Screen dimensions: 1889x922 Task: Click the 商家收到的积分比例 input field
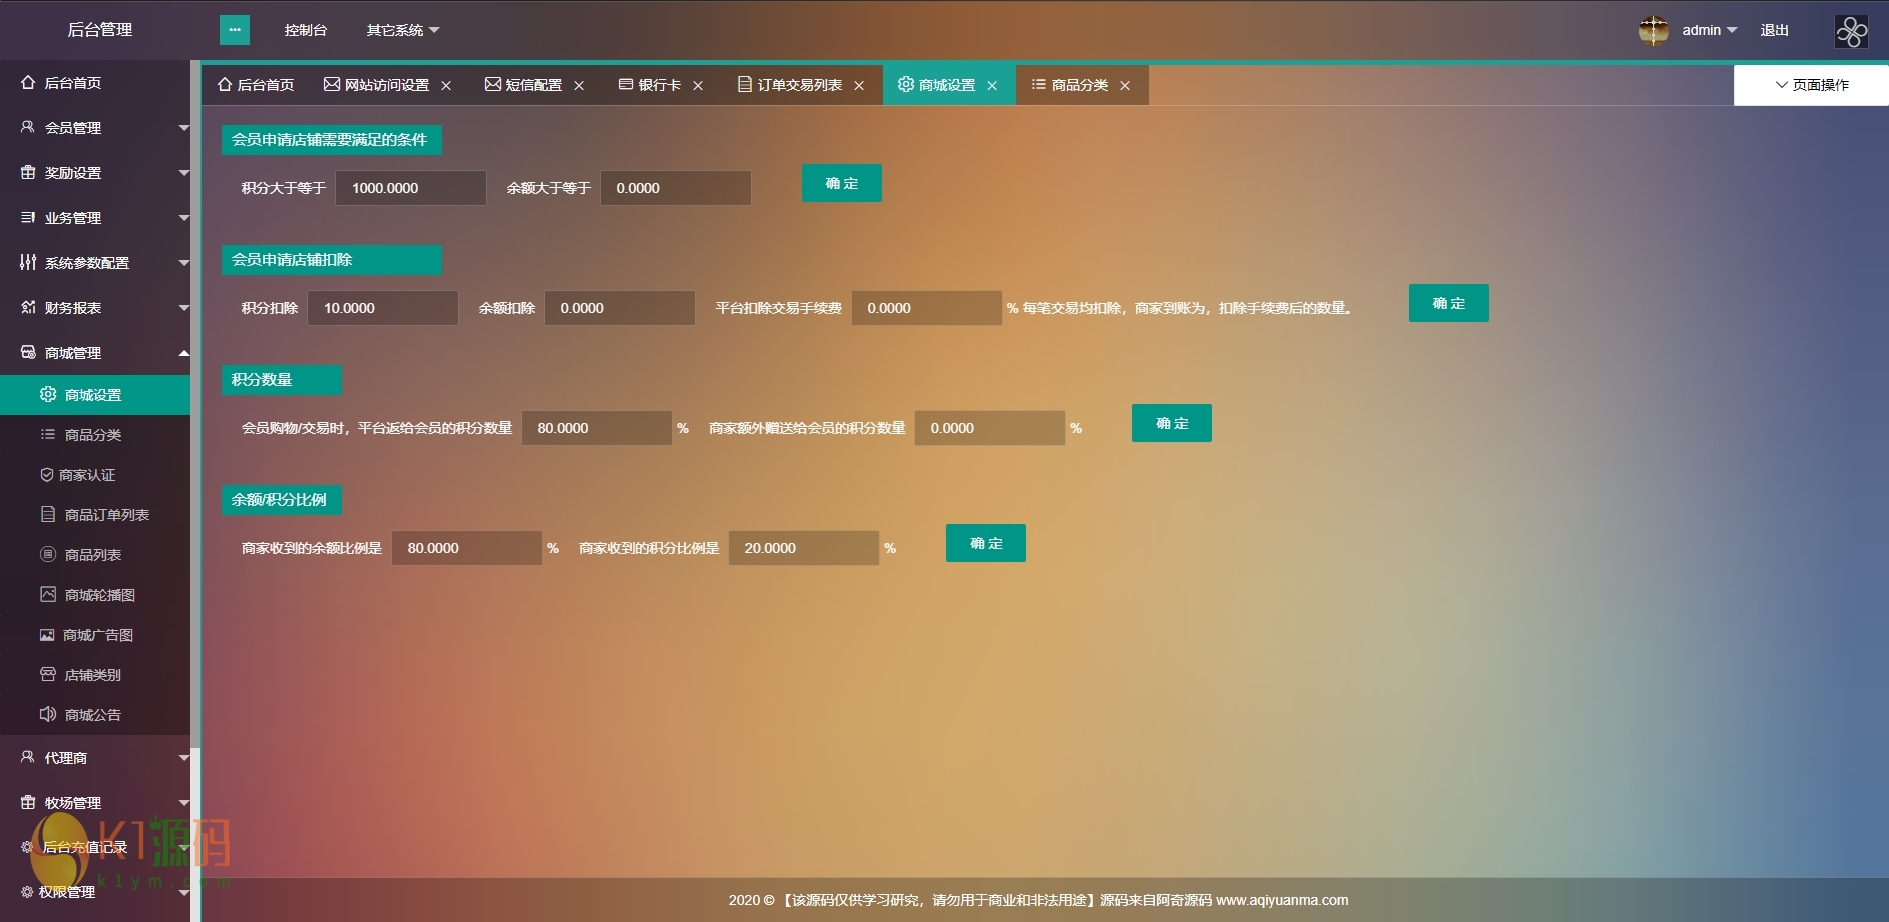804,548
